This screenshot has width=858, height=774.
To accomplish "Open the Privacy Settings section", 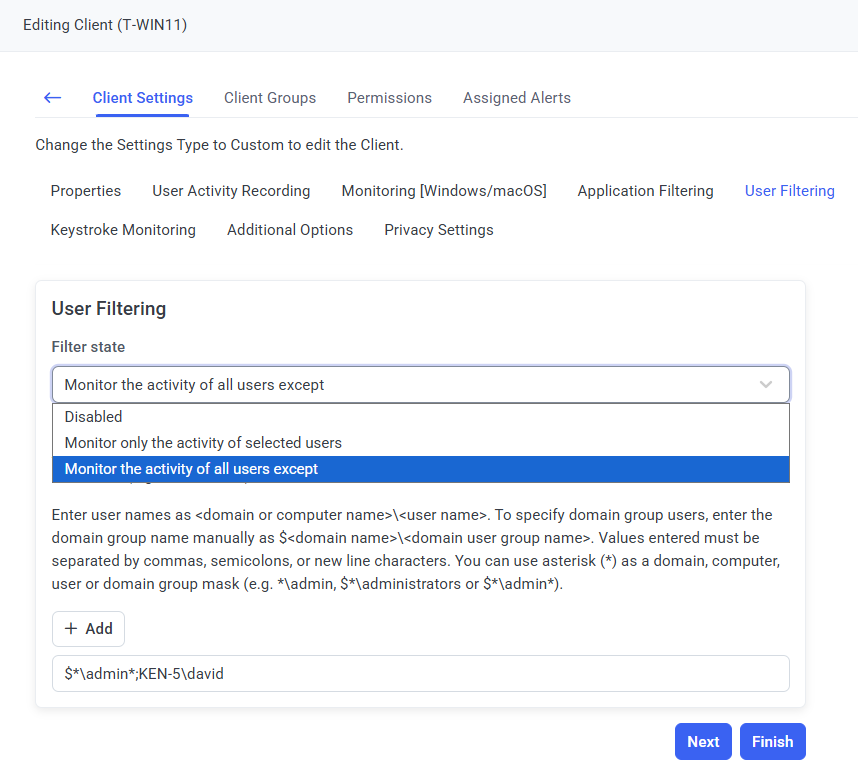I will pos(439,230).
